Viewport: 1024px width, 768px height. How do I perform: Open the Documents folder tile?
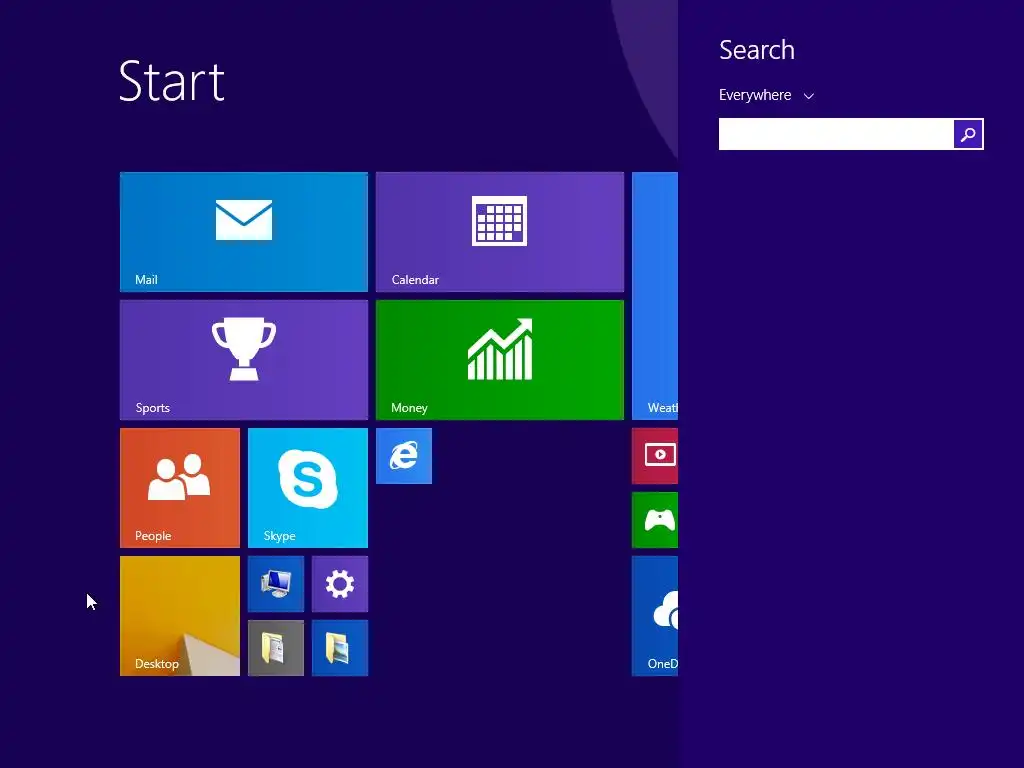pyautogui.click(x=276, y=648)
